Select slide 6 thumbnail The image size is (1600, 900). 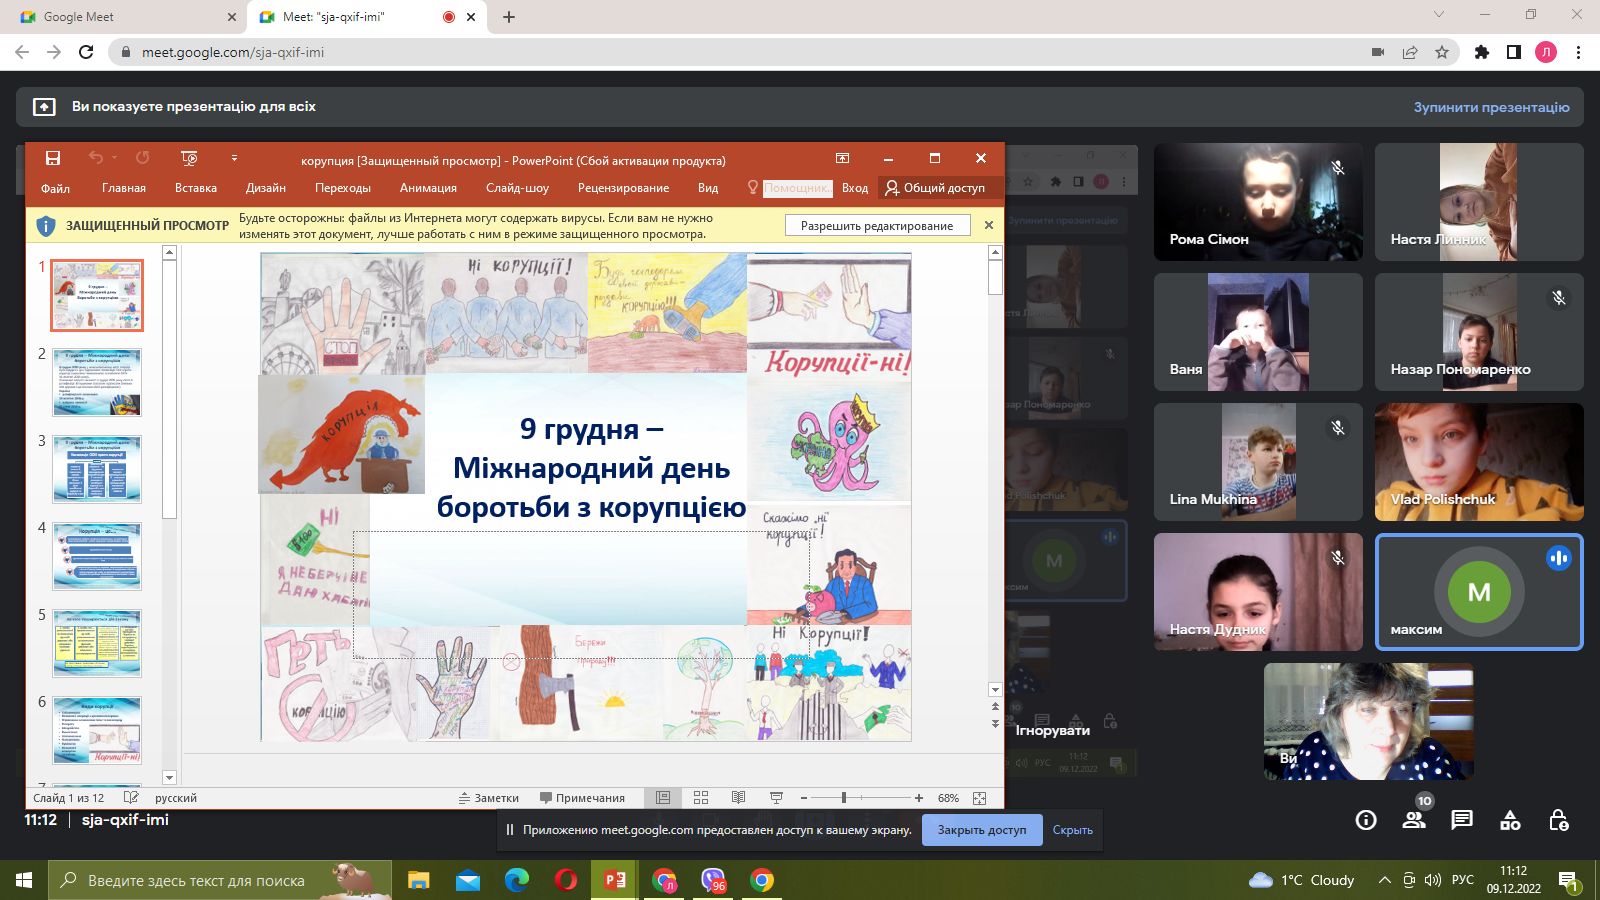[97, 730]
